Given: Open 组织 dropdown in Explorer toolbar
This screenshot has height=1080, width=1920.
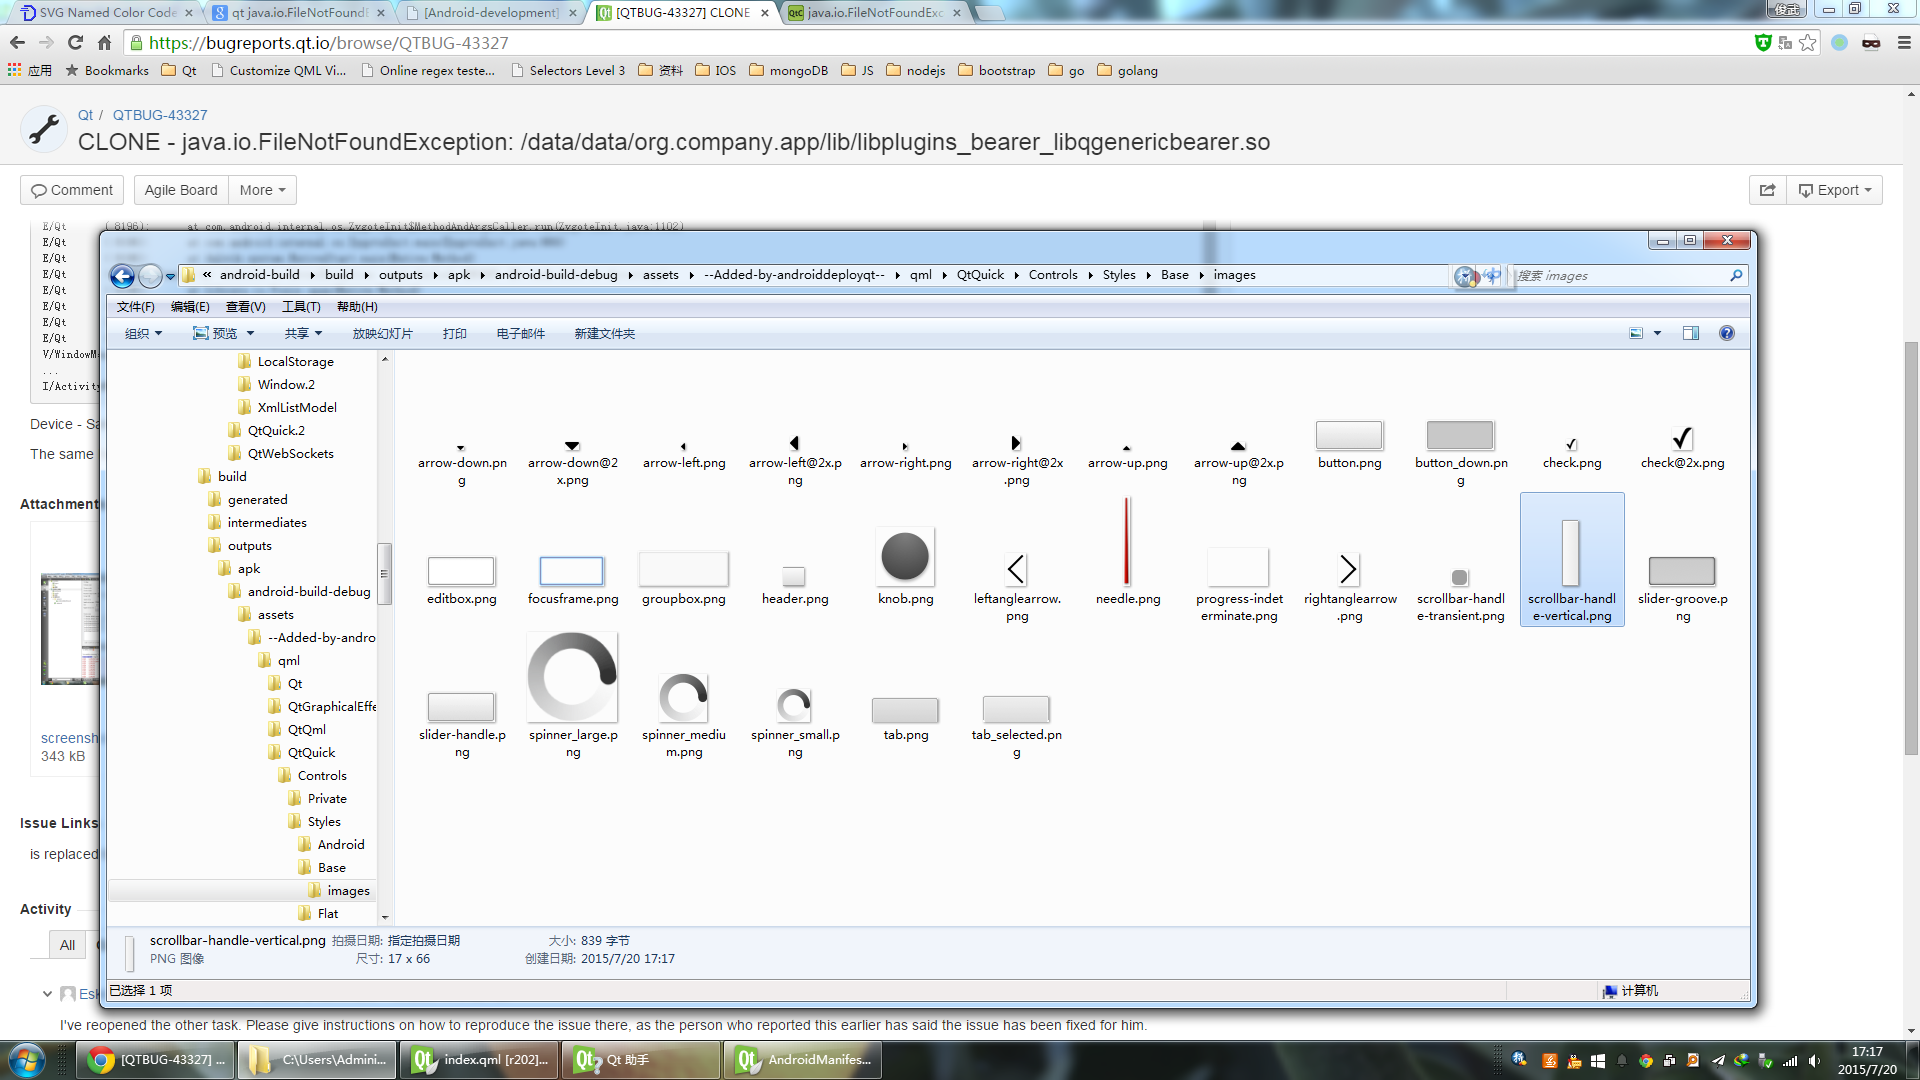Looking at the screenshot, I should pos(143,333).
